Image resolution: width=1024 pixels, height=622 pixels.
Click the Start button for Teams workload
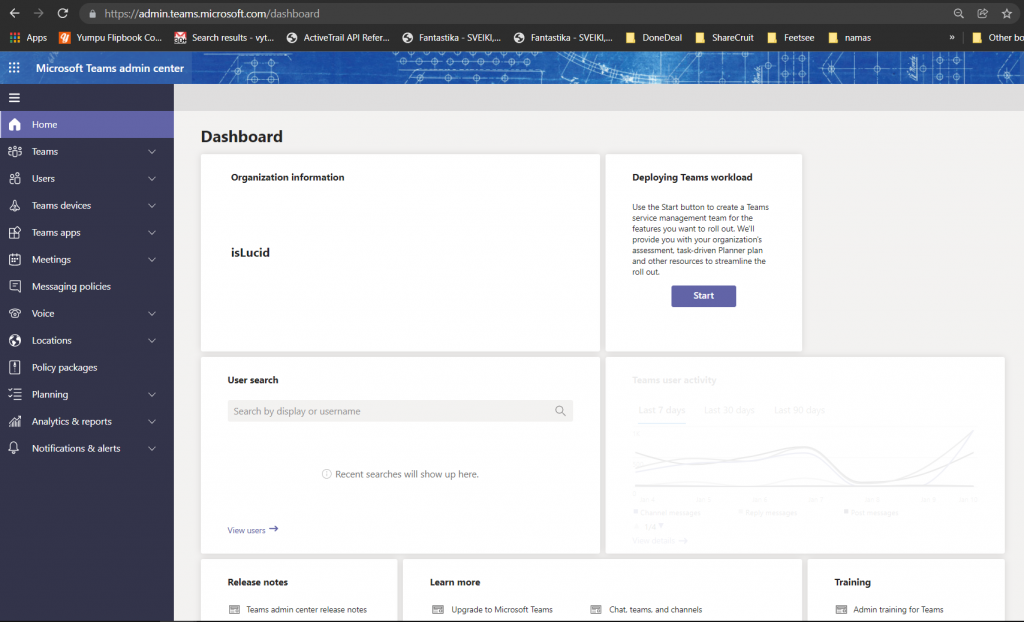pos(703,296)
